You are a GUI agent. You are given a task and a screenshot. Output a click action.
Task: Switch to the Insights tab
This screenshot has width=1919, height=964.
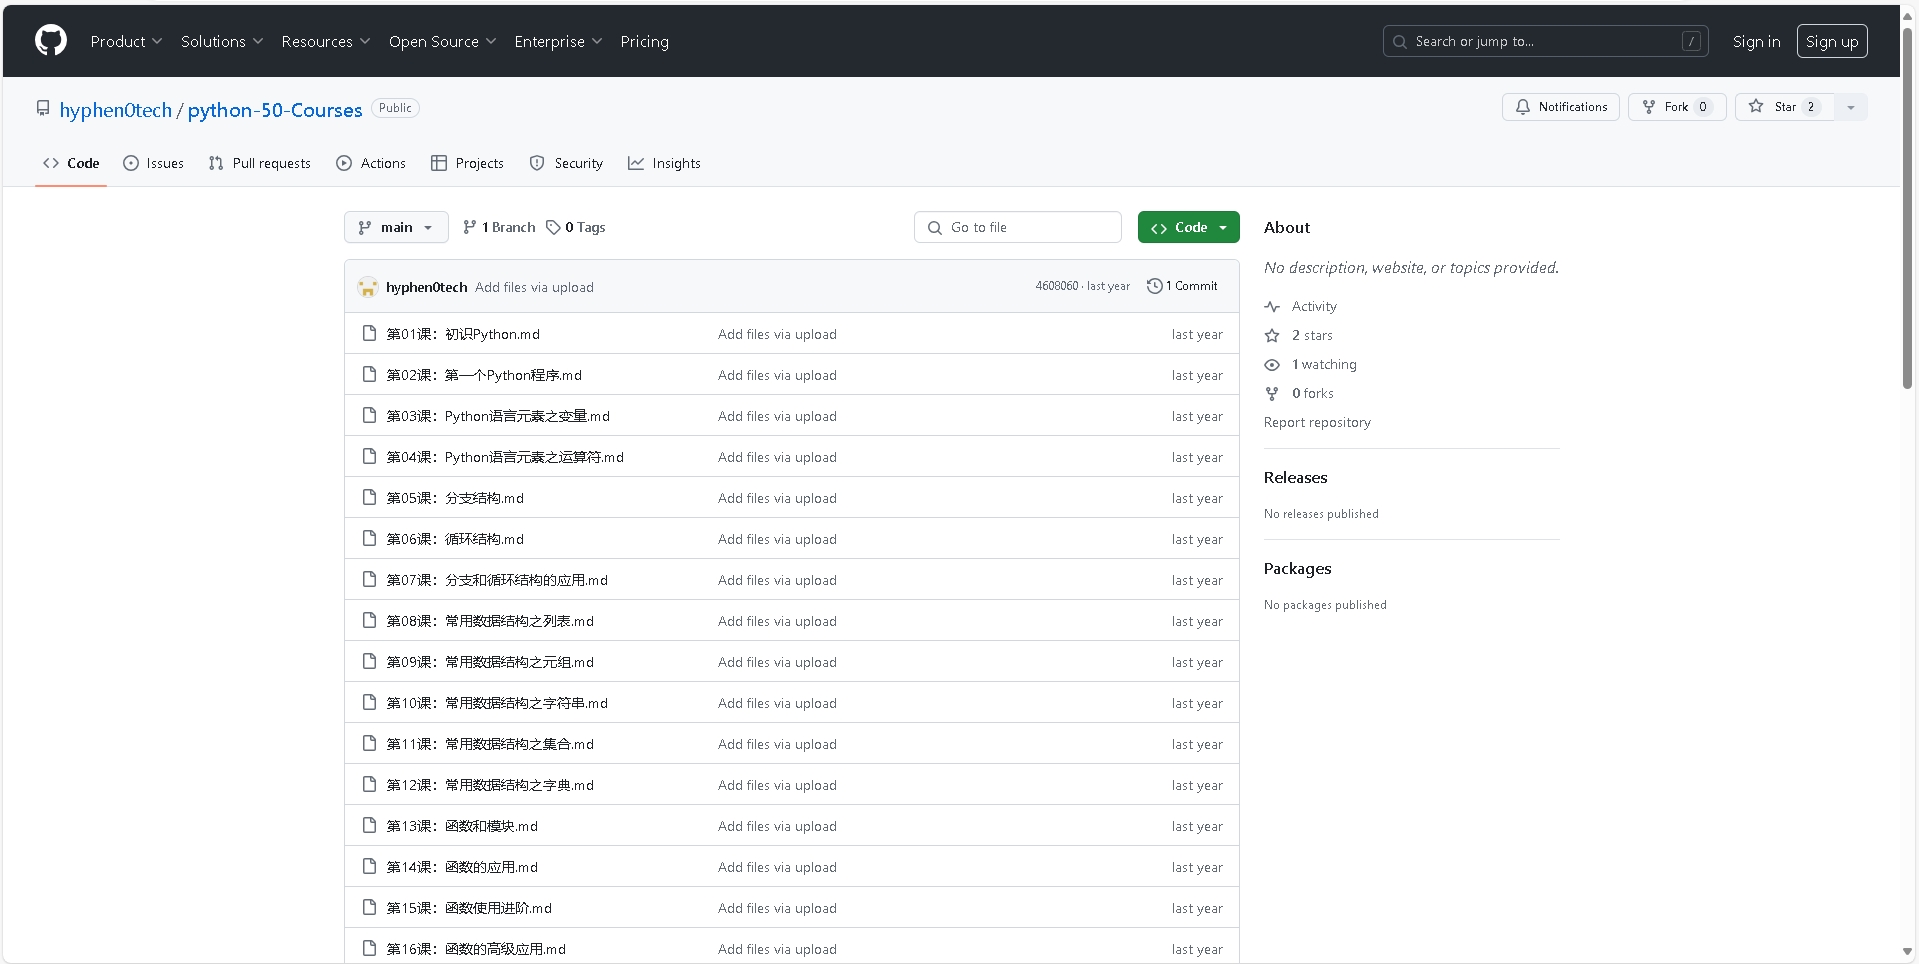(x=664, y=163)
